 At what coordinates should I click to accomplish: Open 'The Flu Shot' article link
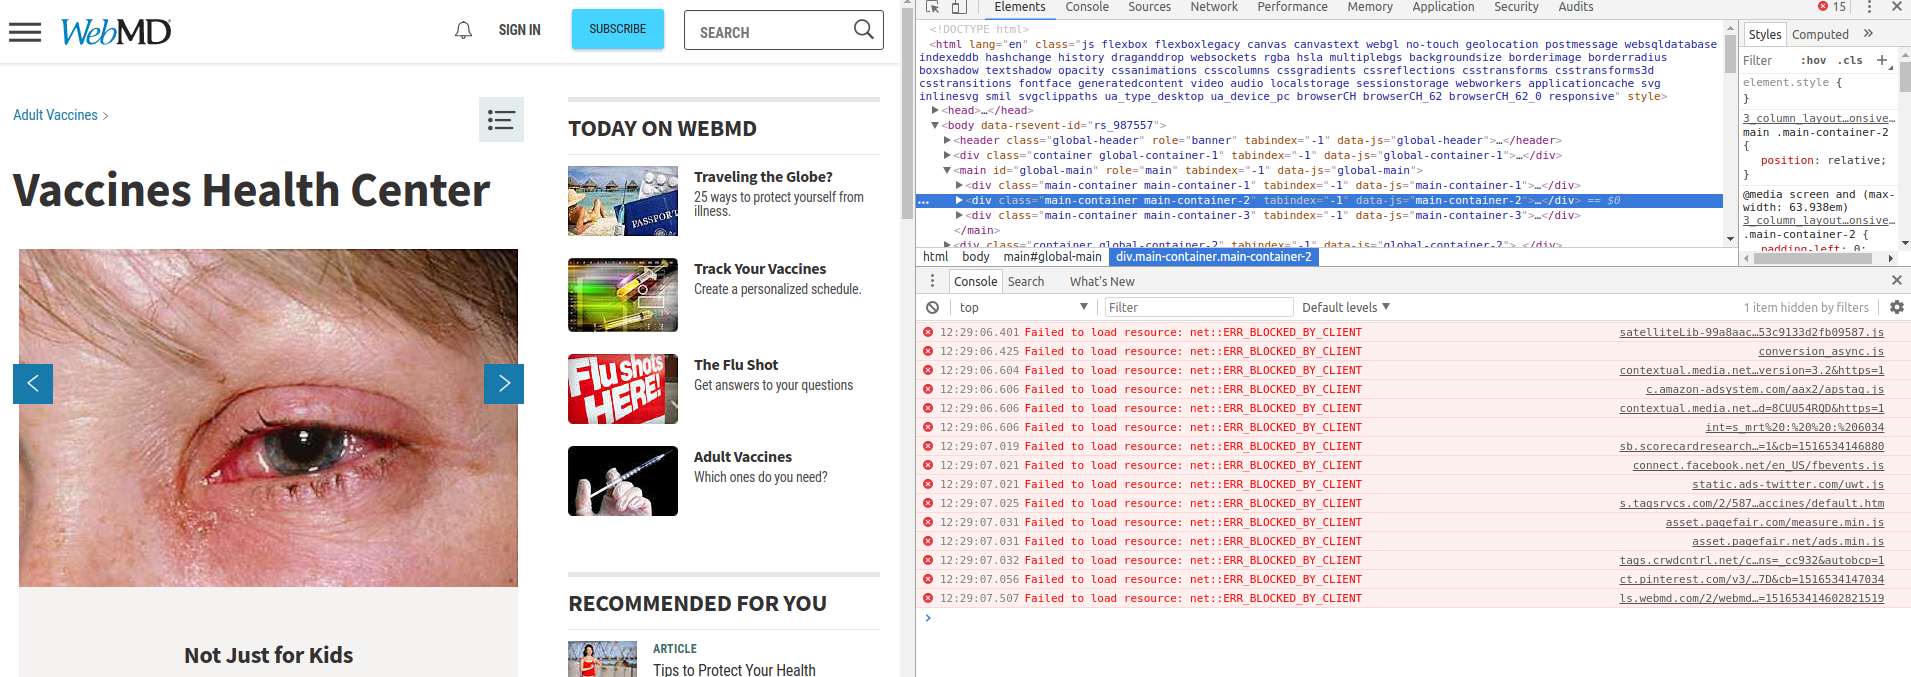tap(736, 365)
